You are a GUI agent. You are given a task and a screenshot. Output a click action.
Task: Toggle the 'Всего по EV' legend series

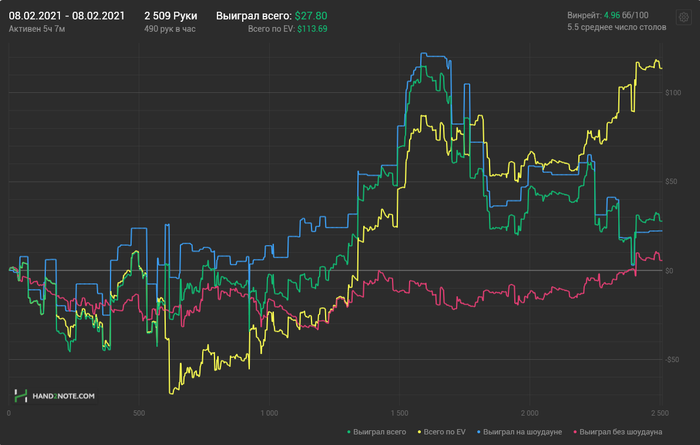click(442, 432)
